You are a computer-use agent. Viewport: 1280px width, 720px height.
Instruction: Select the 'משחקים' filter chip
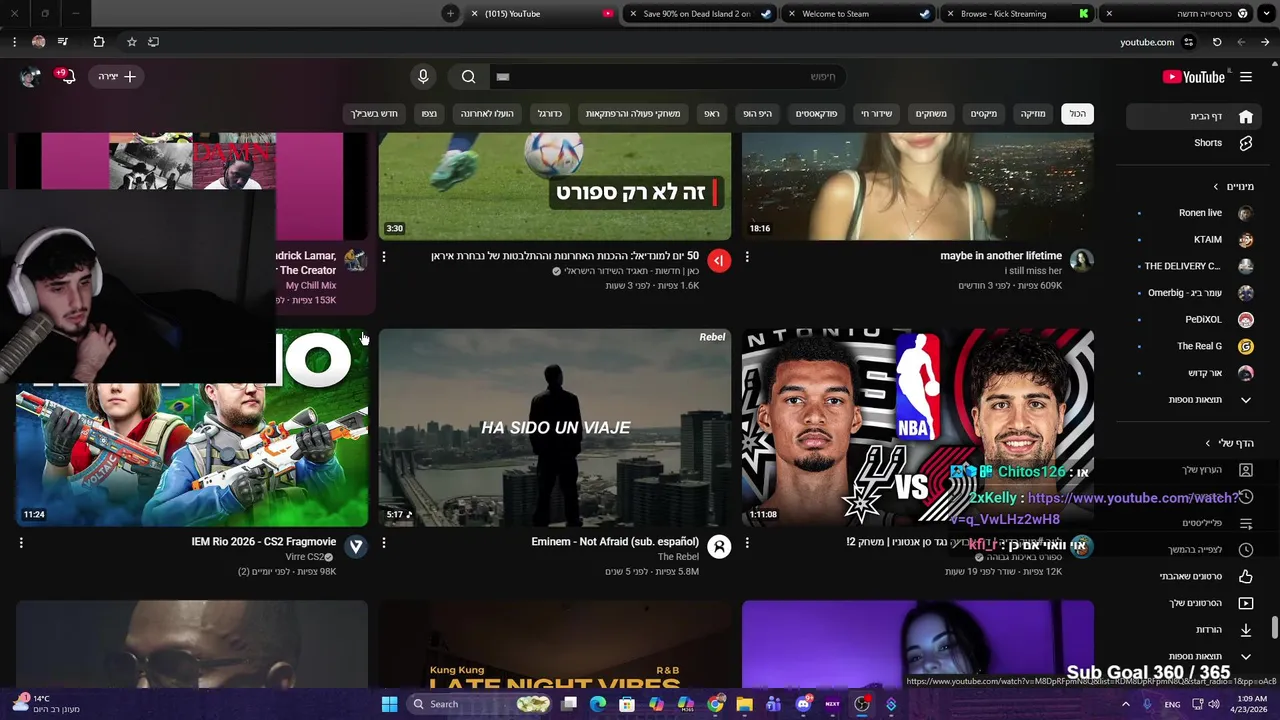[931, 114]
